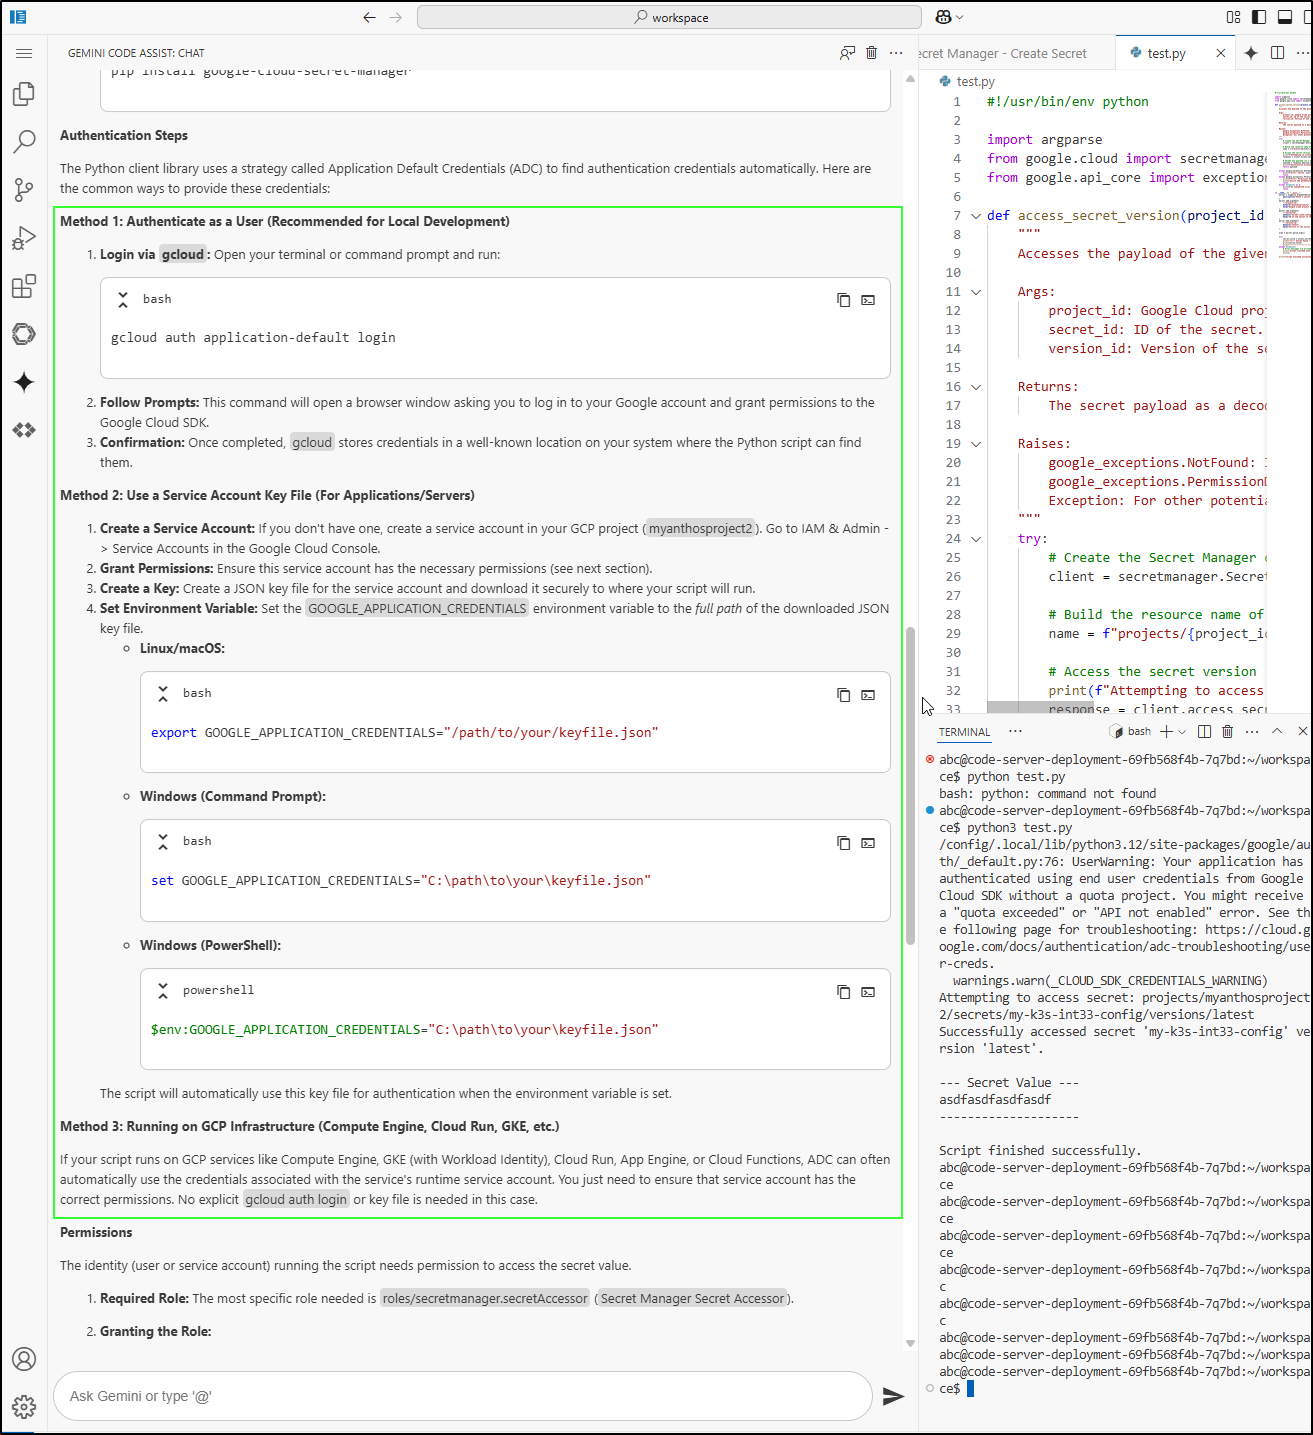Image resolution: width=1313 pixels, height=1435 pixels.
Task: Fold the Raises section at line 19
Action: click(976, 444)
